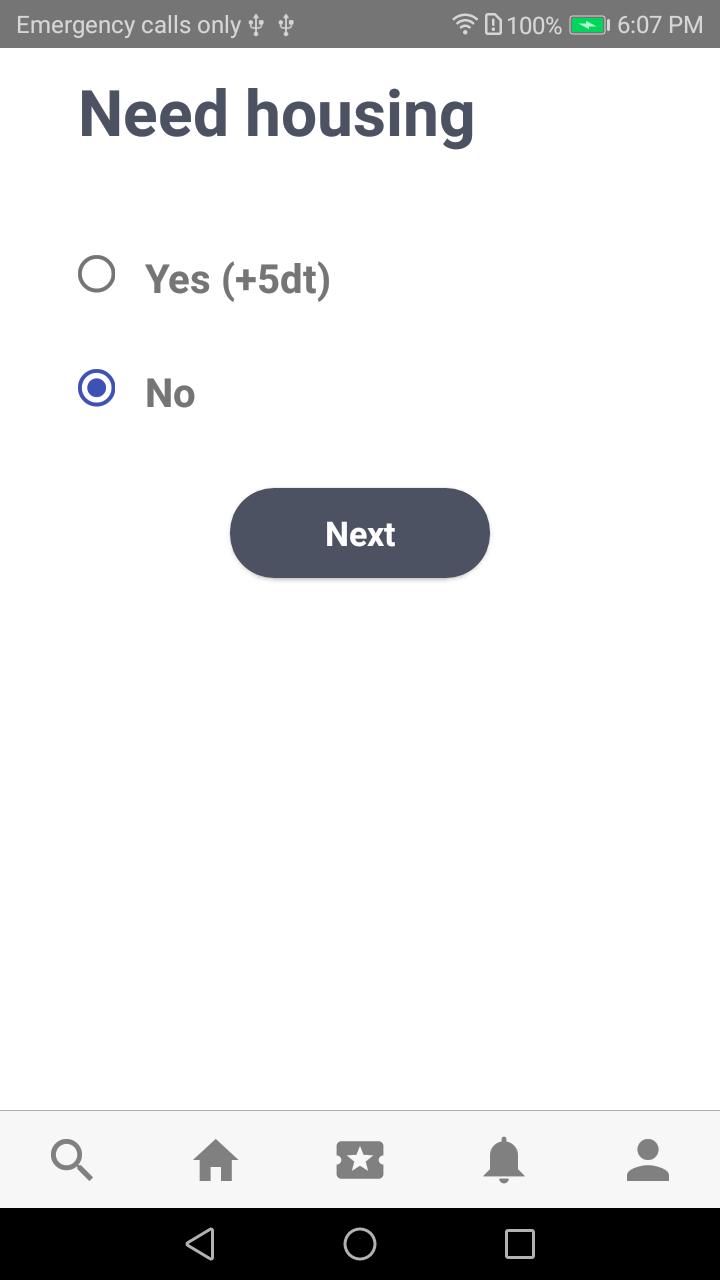Select the No radio button

pyautogui.click(x=97, y=388)
